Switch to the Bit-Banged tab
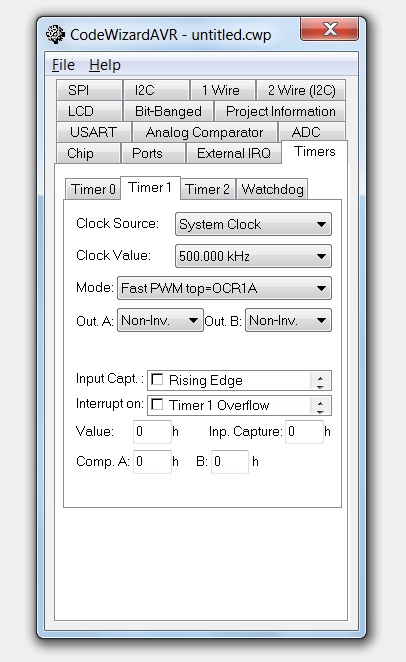 168,111
